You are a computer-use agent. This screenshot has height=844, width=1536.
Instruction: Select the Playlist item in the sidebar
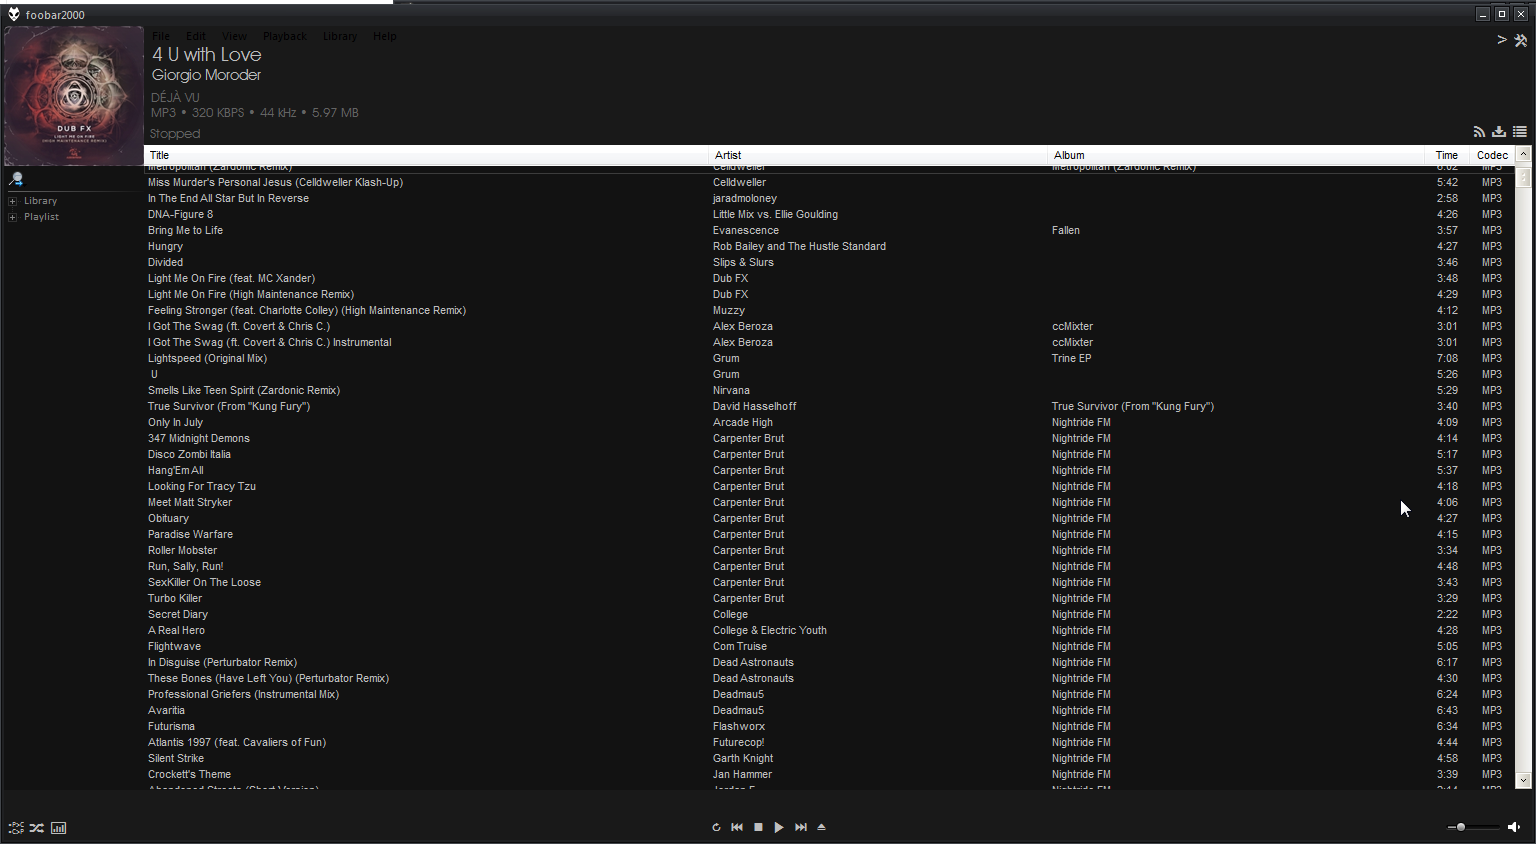[41, 217]
